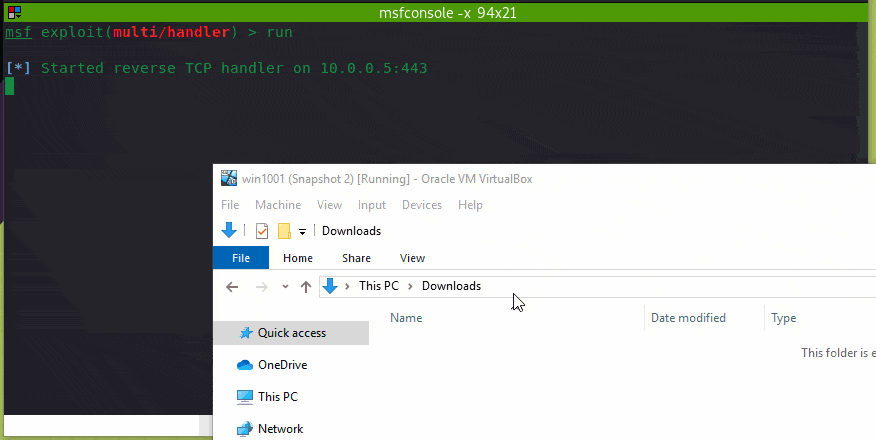Open the recent locations dropdown chevron
Viewport: 876px width, 440px height.
[x=285, y=286]
